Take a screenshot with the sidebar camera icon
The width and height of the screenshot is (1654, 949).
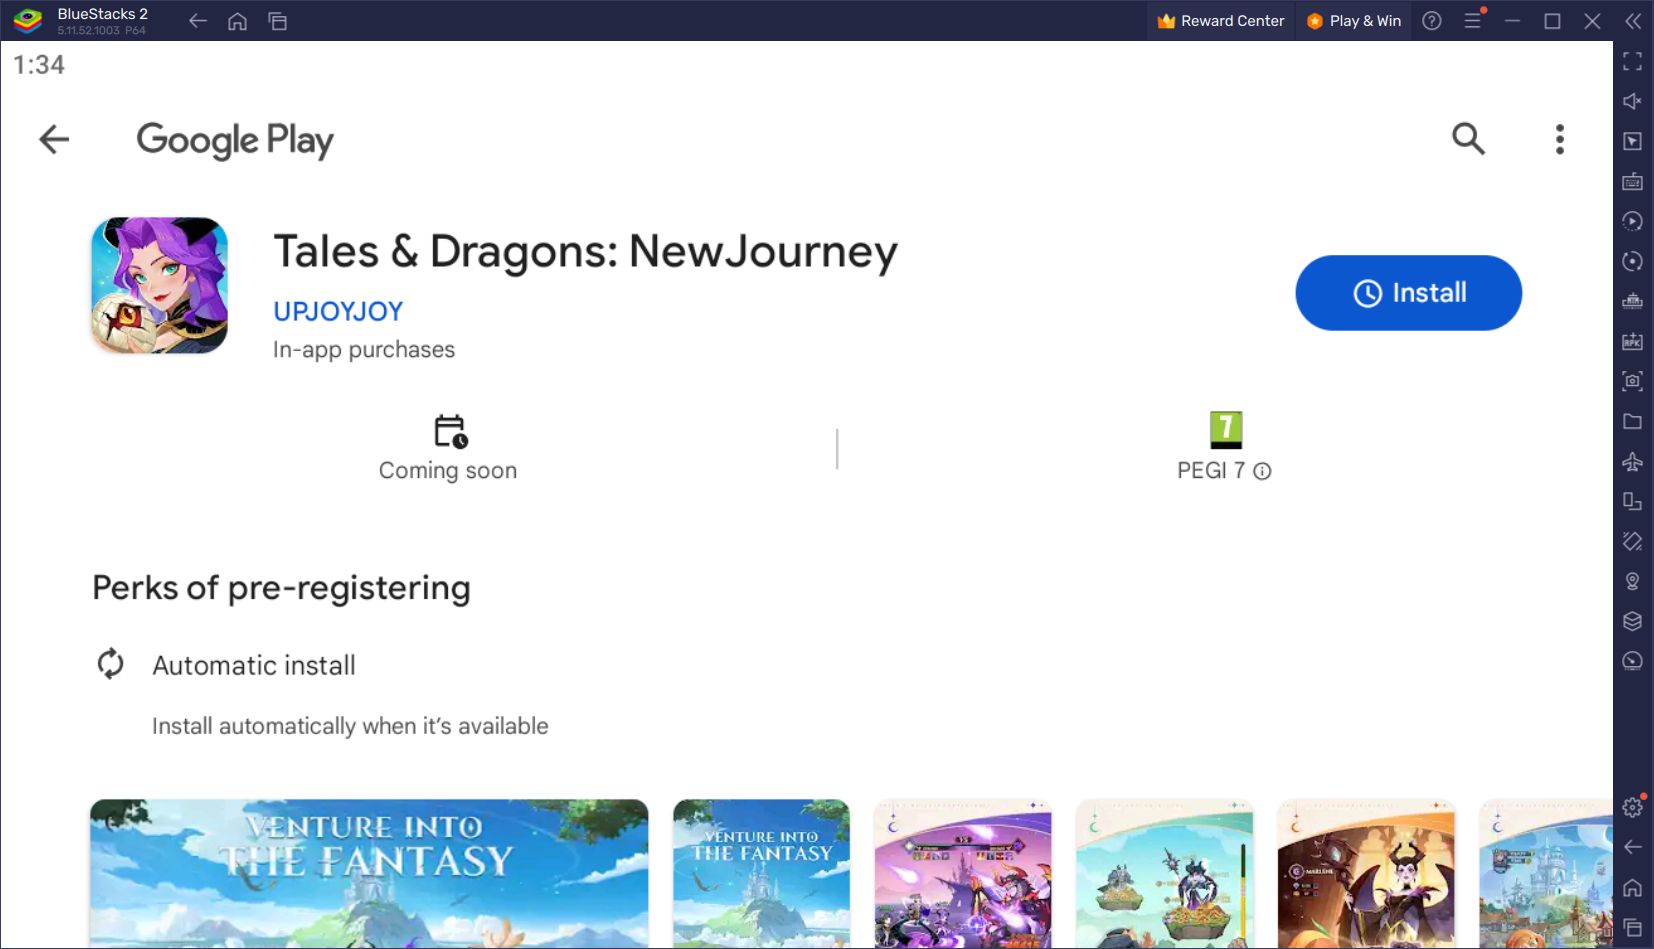coord(1635,381)
